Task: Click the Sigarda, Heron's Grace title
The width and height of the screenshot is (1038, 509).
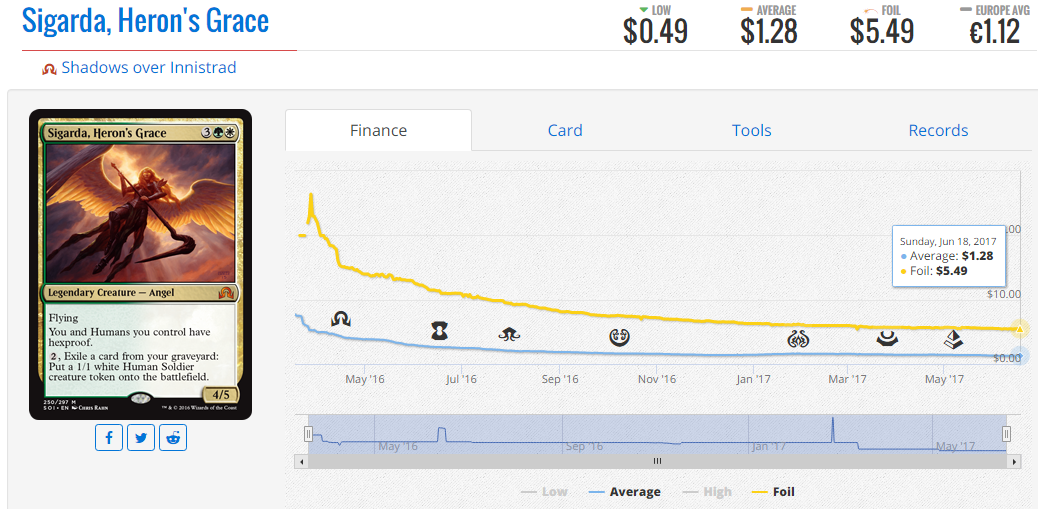Action: tap(146, 21)
